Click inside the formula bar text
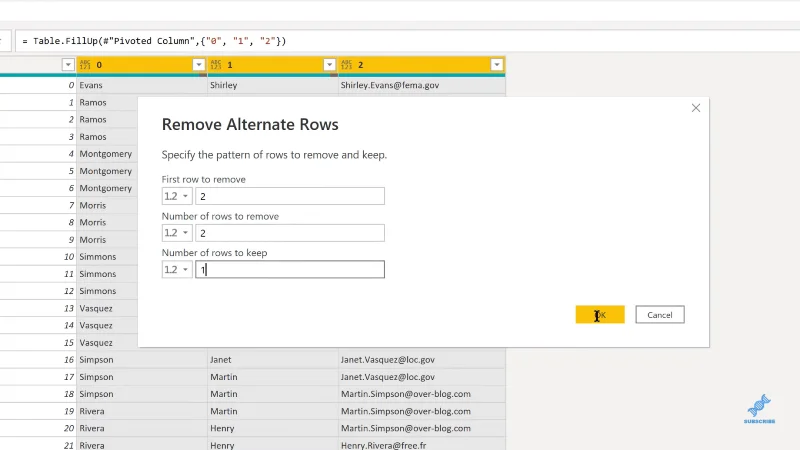The width and height of the screenshot is (800, 450). pyautogui.click(x=154, y=41)
